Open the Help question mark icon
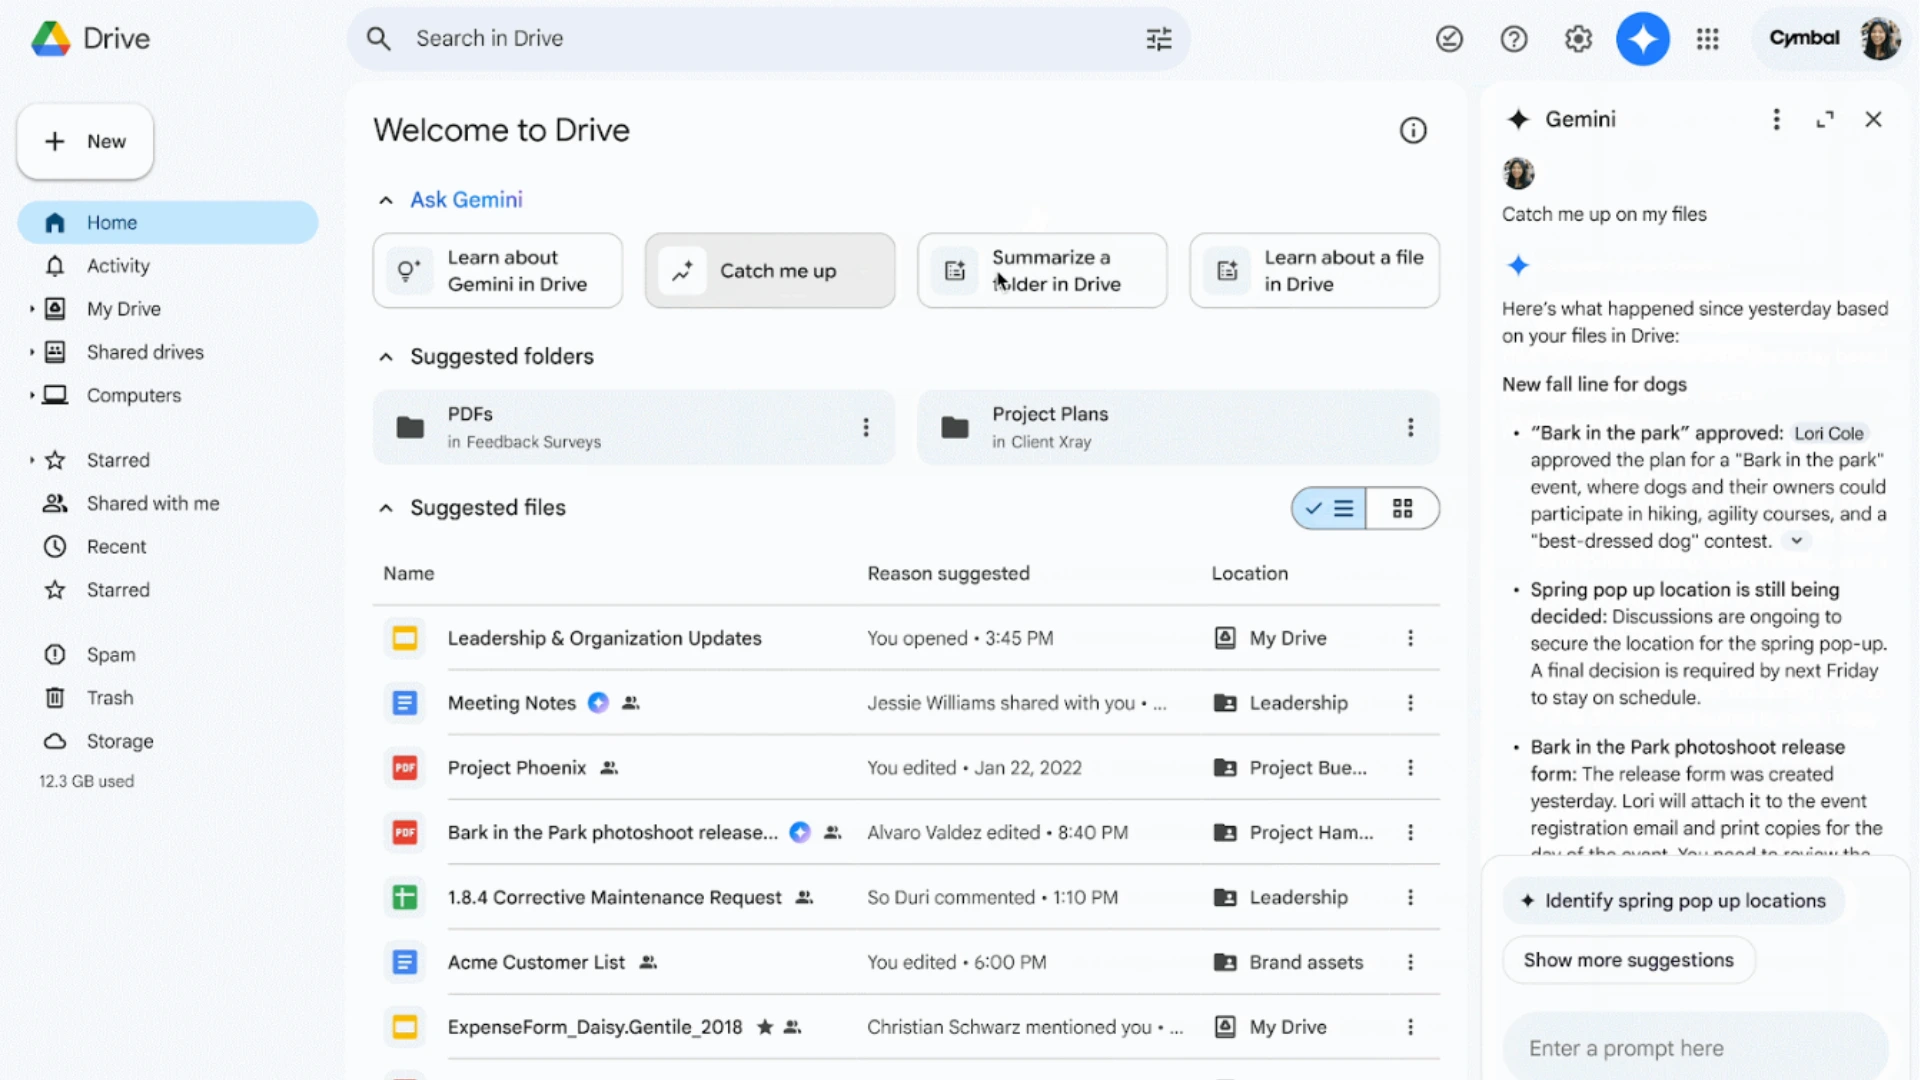The width and height of the screenshot is (1920, 1080). 1514,39
